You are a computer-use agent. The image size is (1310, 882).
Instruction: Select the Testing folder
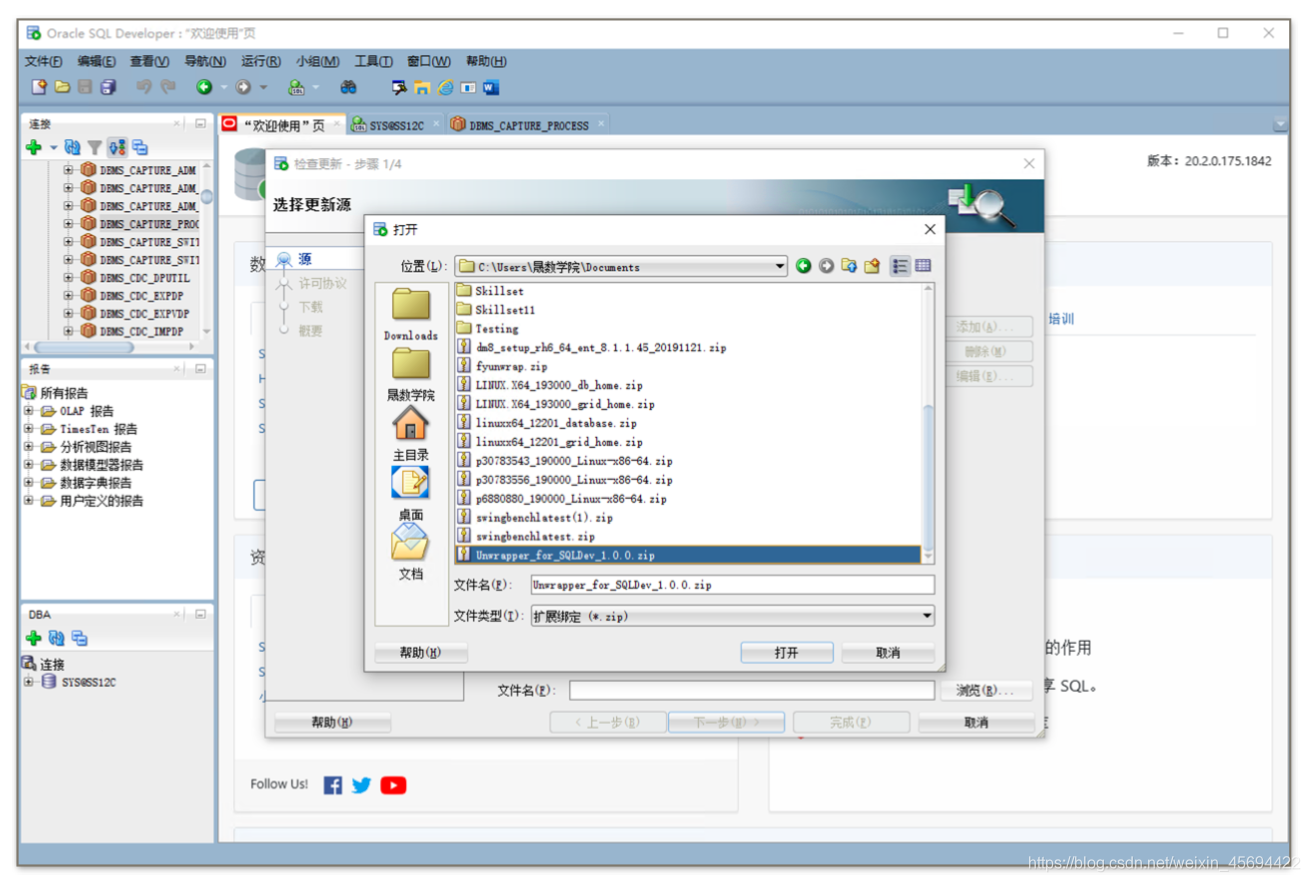click(x=496, y=329)
